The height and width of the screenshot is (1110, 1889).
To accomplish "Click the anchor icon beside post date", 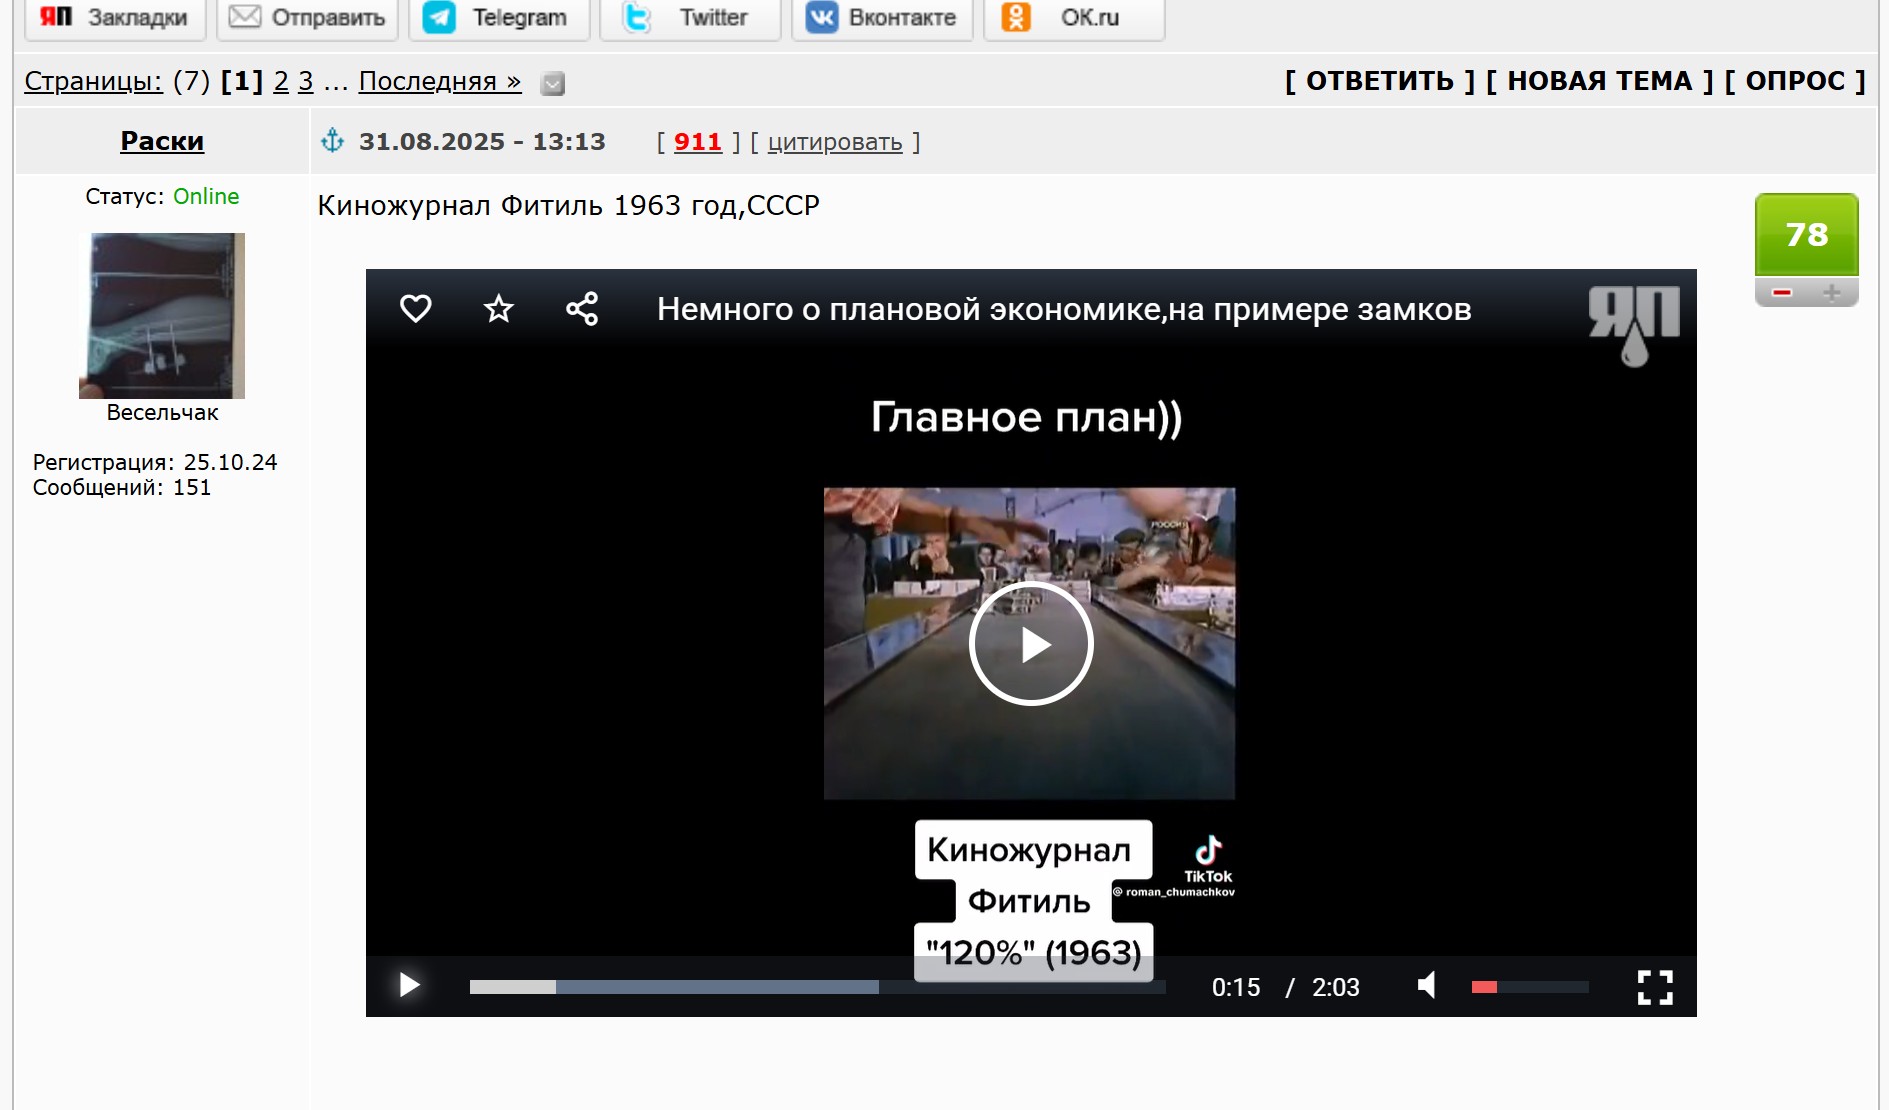I will click(333, 141).
